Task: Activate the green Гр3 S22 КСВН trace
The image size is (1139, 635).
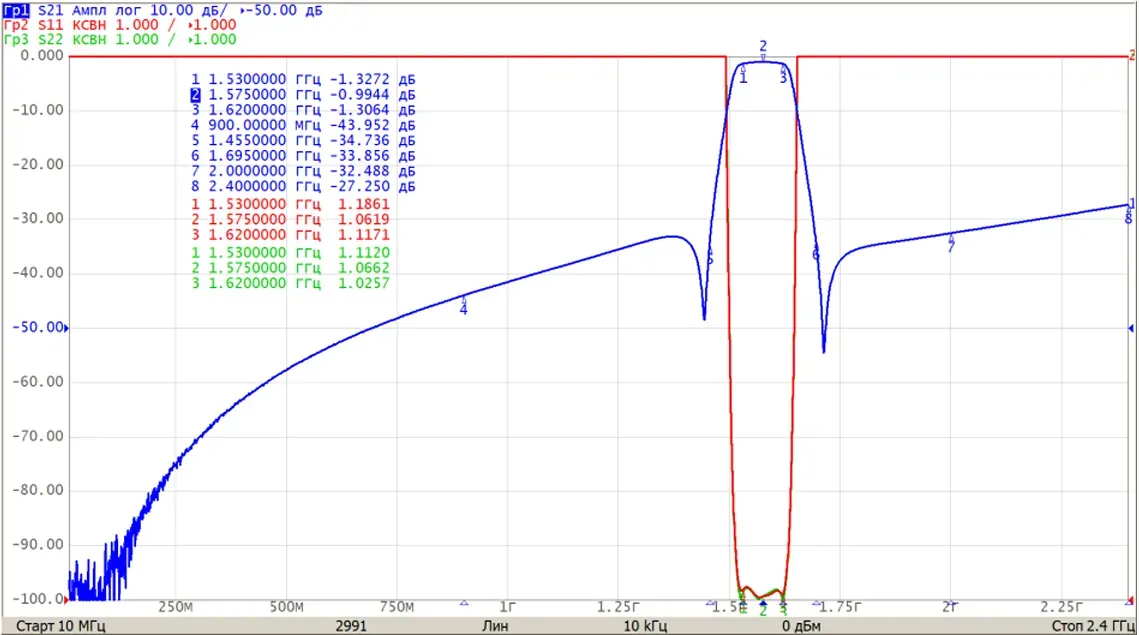Action: click(x=120, y=39)
